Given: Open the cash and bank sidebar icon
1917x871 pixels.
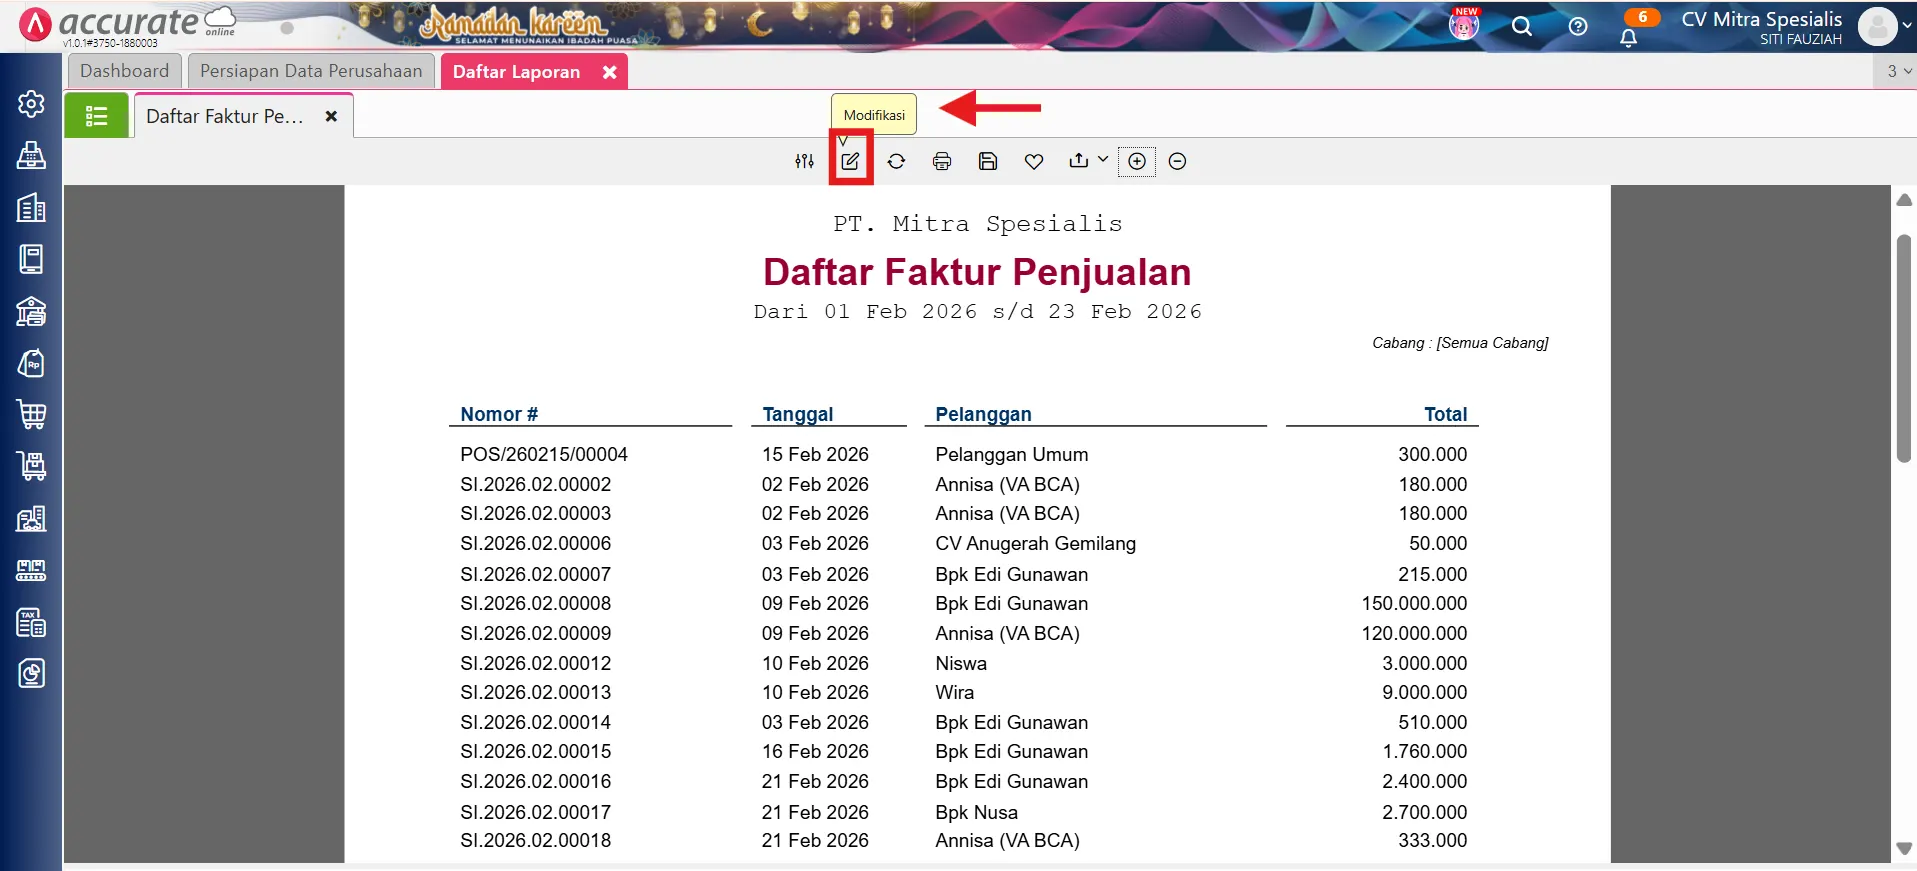Looking at the screenshot, I should 31,311.
